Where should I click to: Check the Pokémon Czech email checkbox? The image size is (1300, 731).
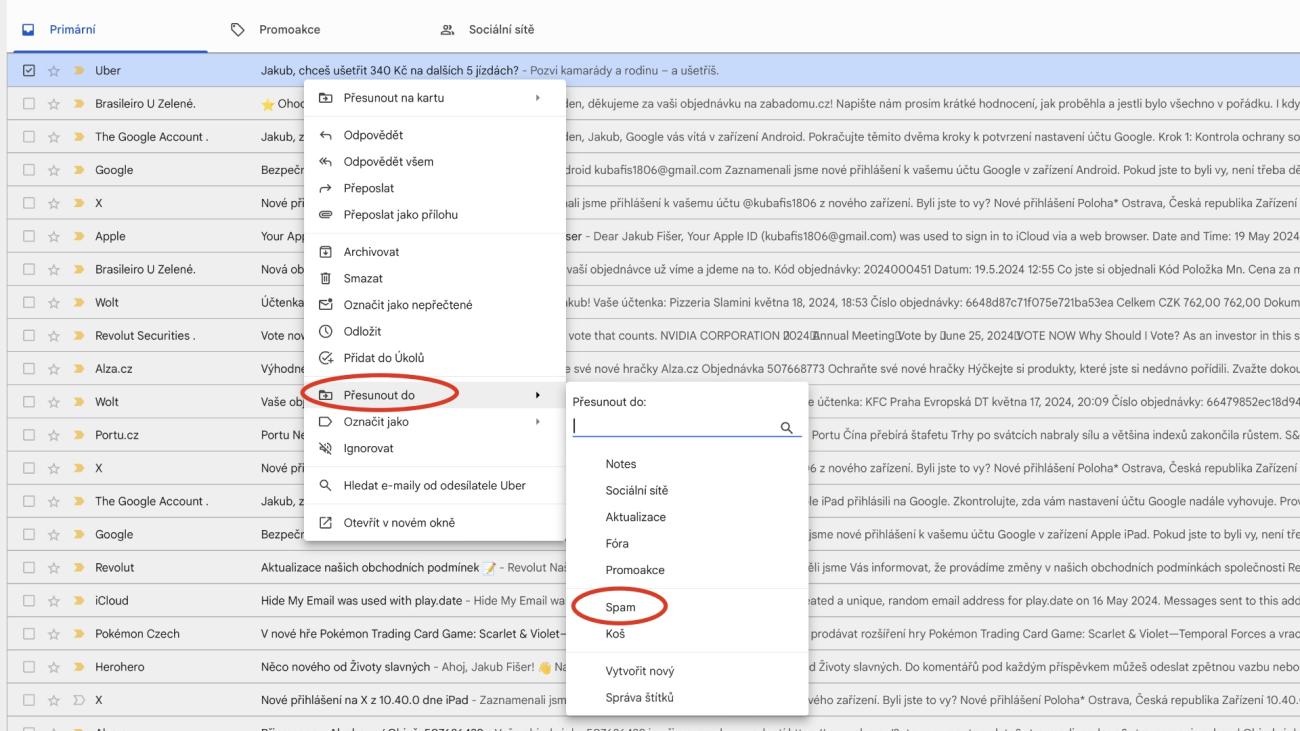click(28, 634)
